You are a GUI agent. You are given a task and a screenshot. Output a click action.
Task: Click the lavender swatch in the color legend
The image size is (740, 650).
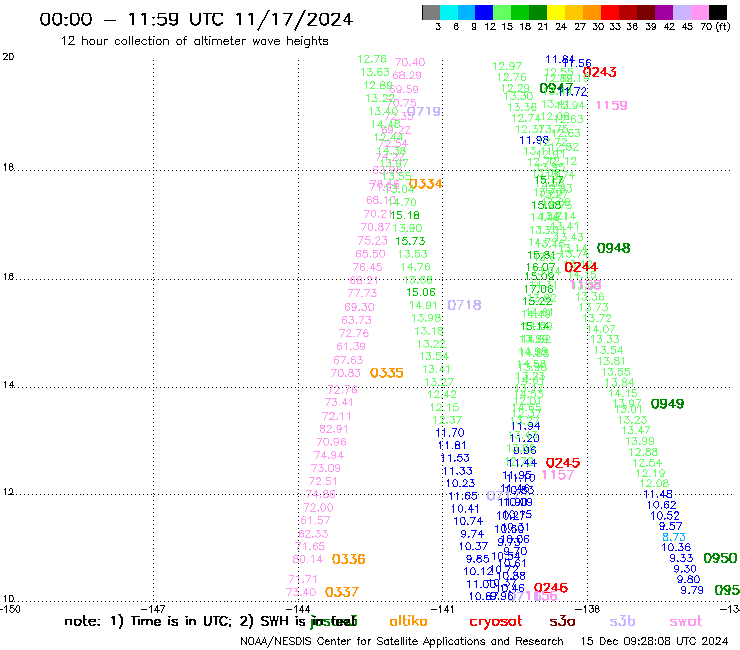click(x=681, y=12)
